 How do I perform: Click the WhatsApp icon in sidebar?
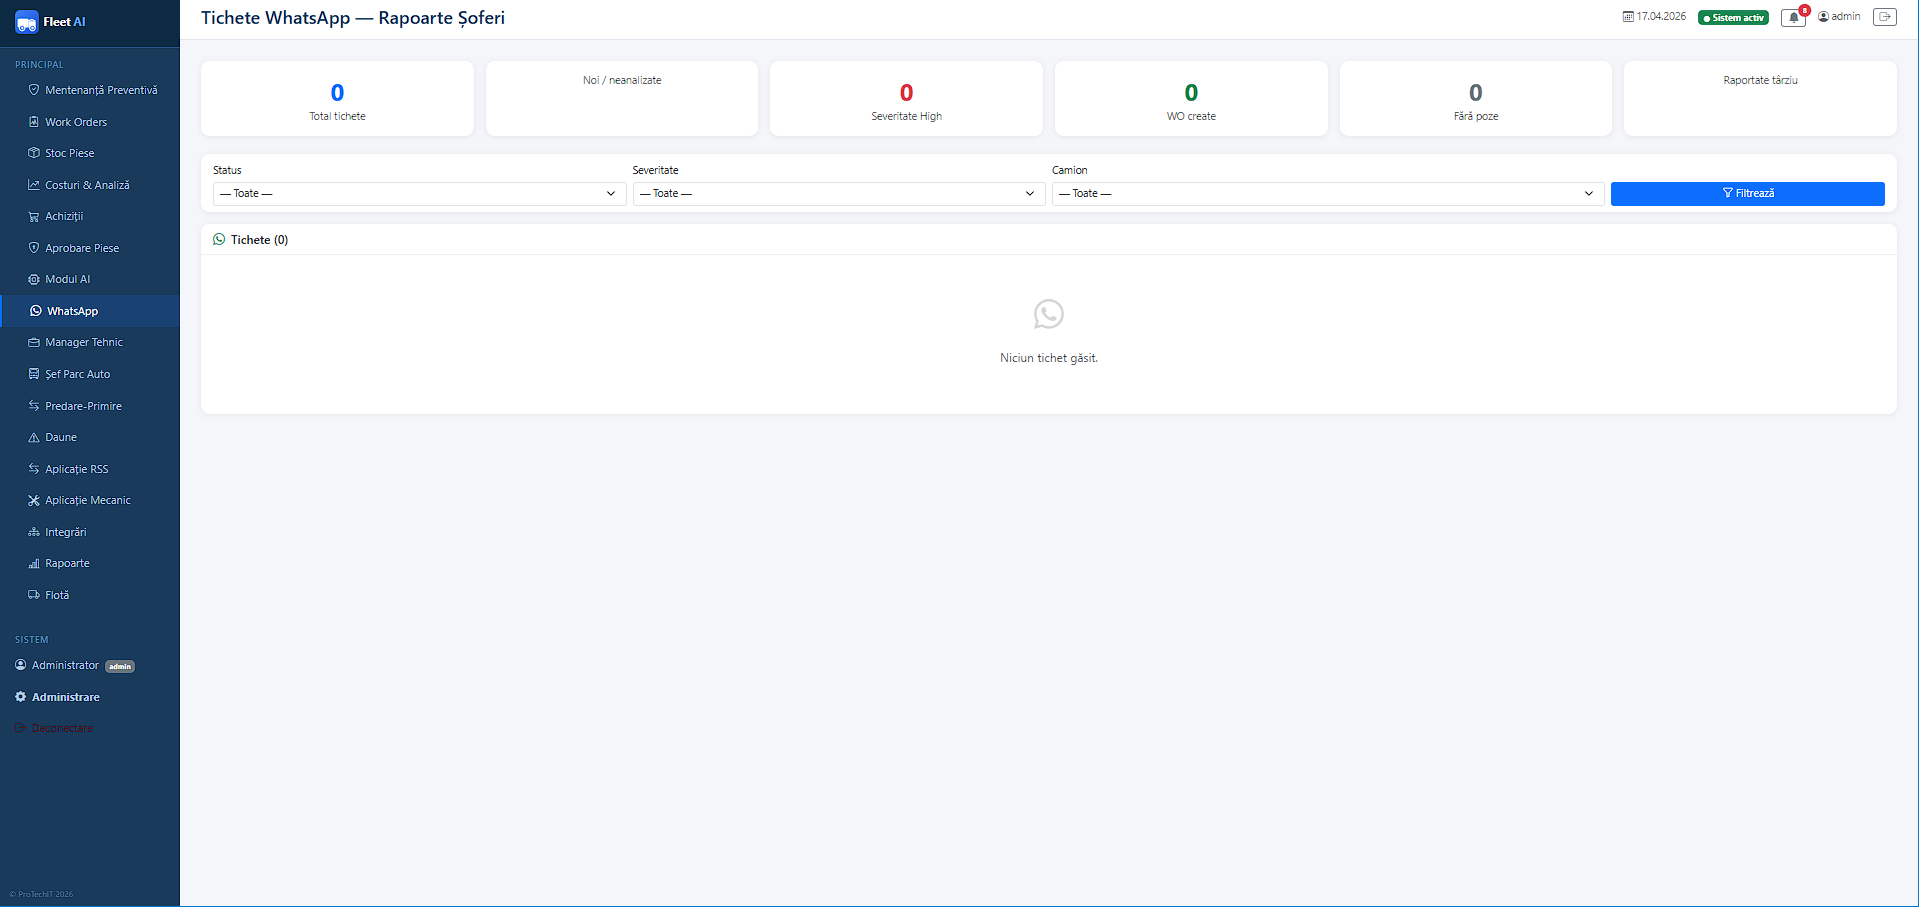point(36,311)
